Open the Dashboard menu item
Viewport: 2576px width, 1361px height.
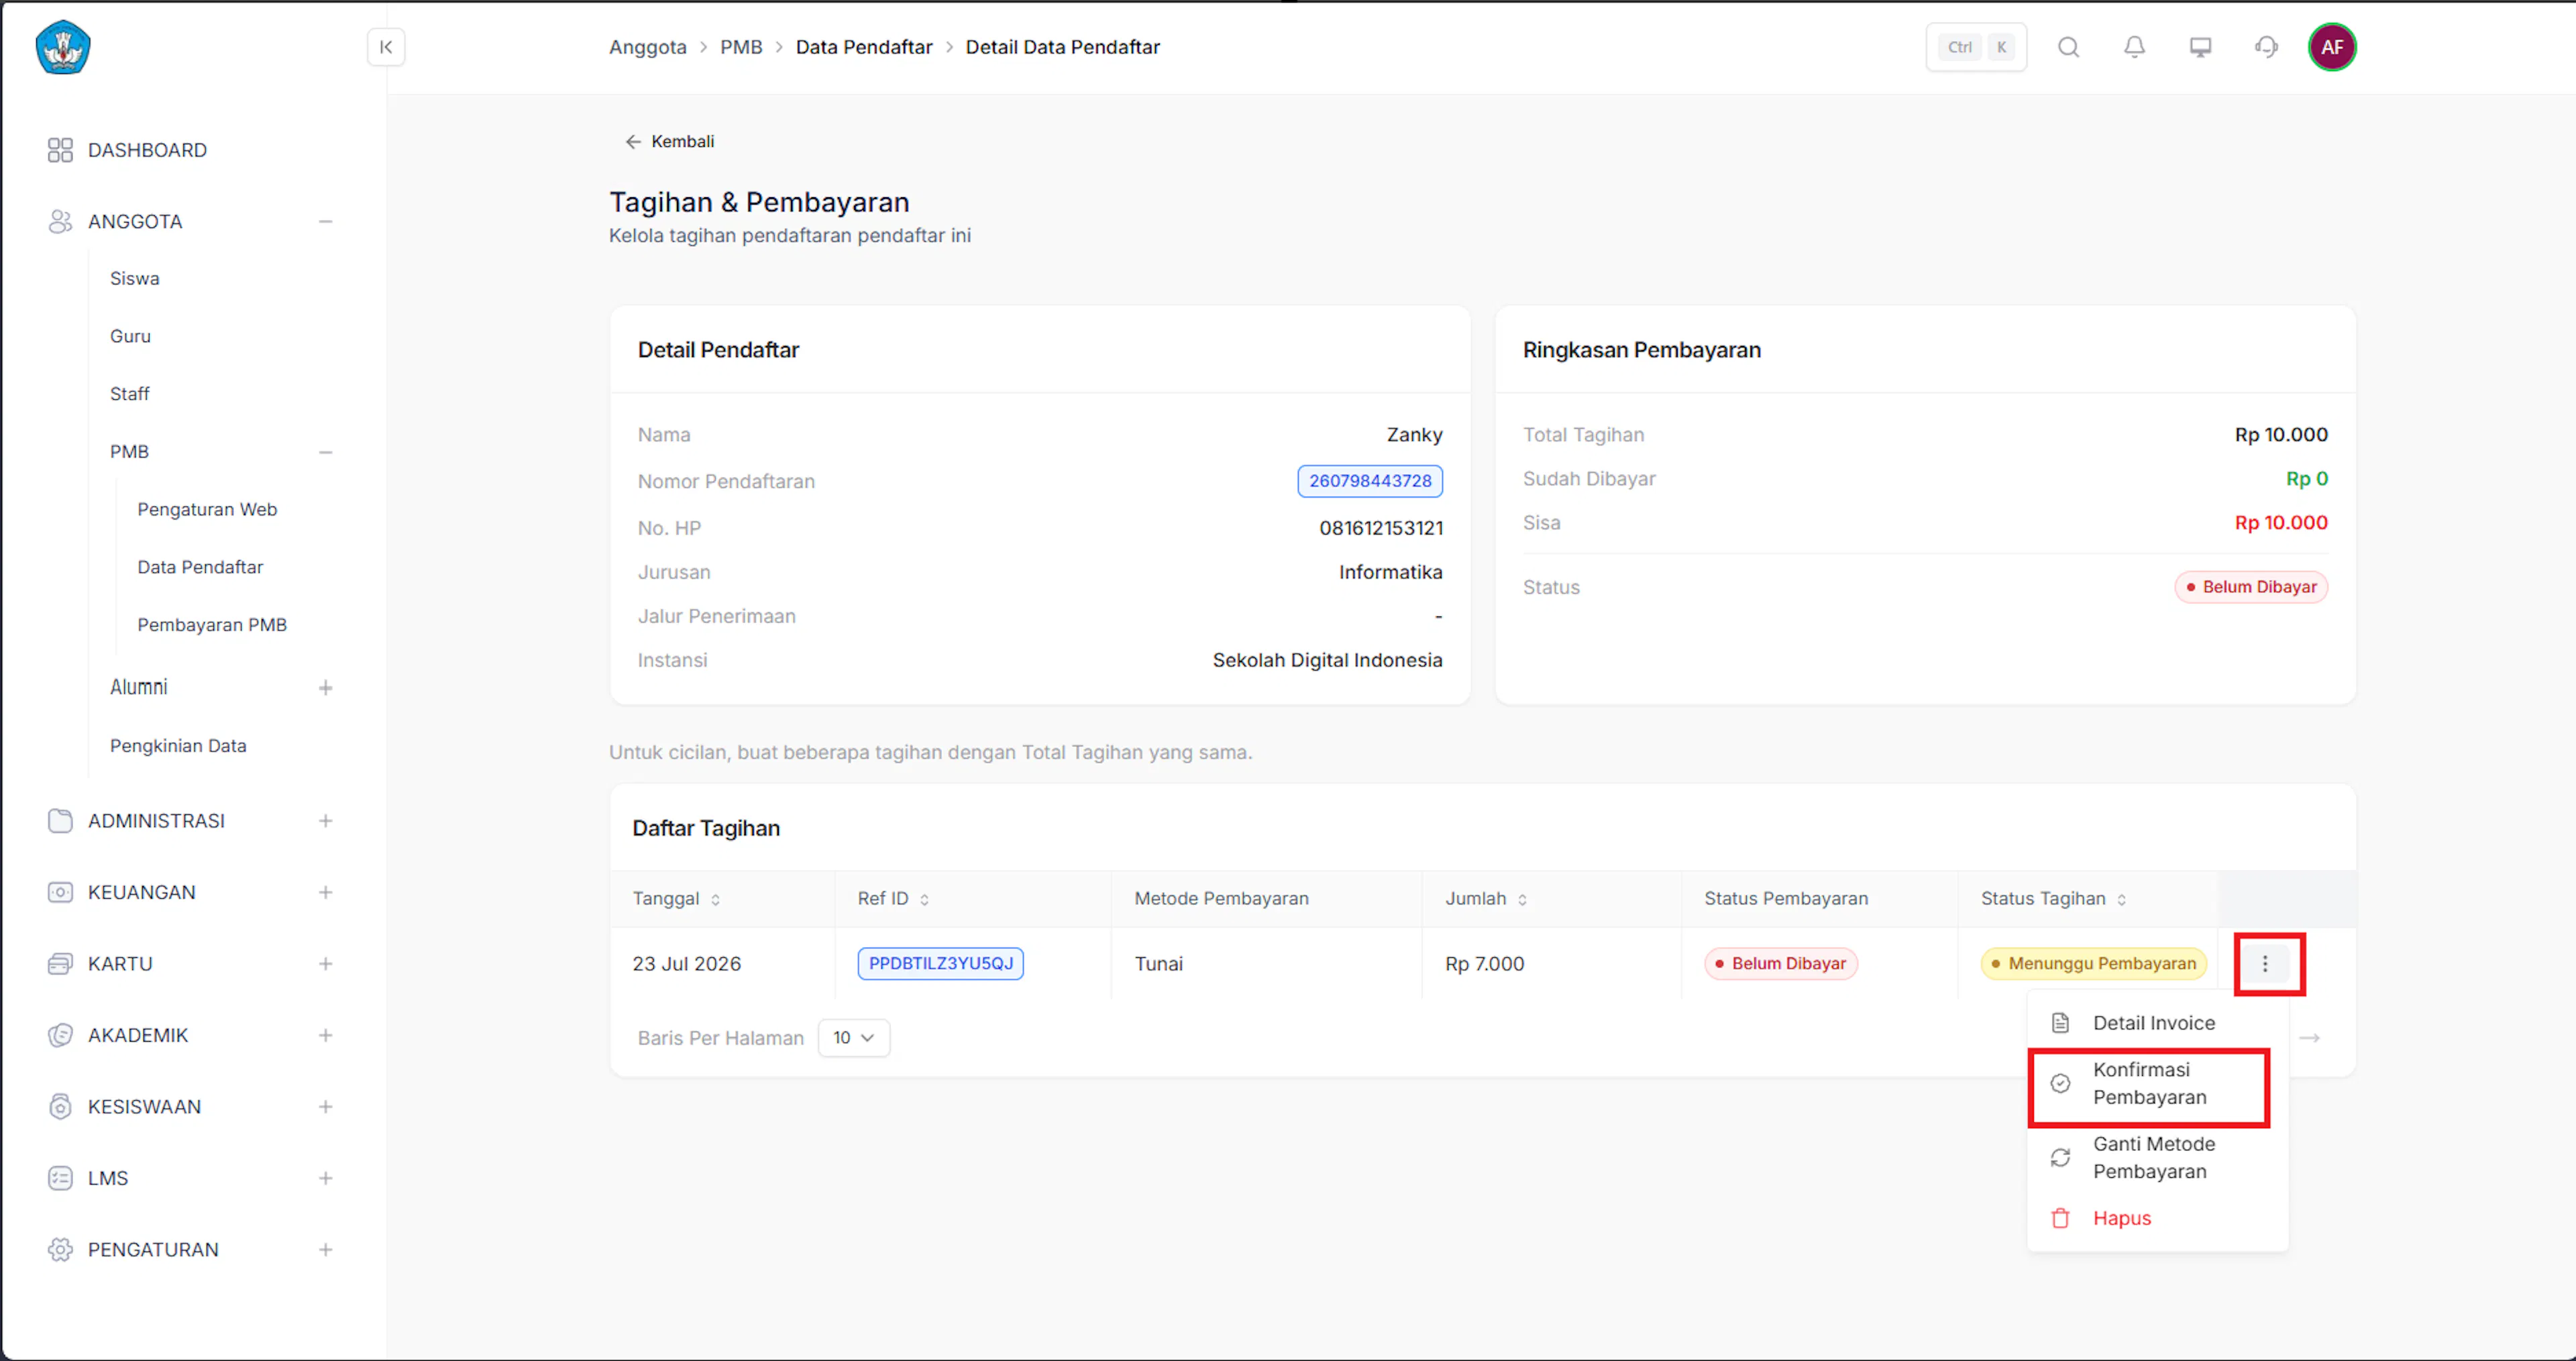click(x=147, y=150)
